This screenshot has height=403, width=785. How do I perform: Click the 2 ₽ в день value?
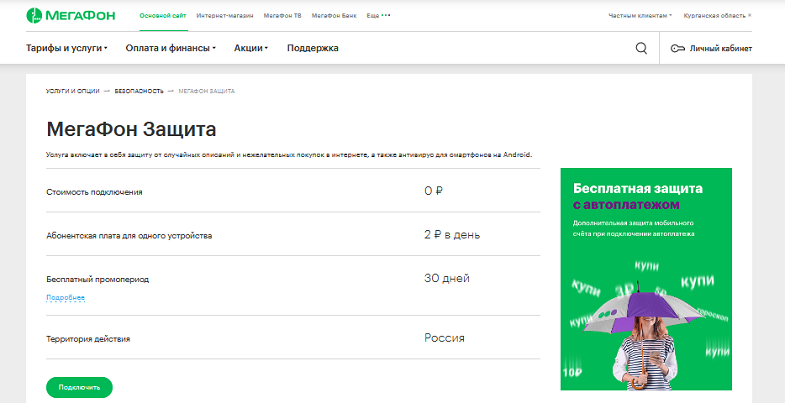tap(452, 234)
